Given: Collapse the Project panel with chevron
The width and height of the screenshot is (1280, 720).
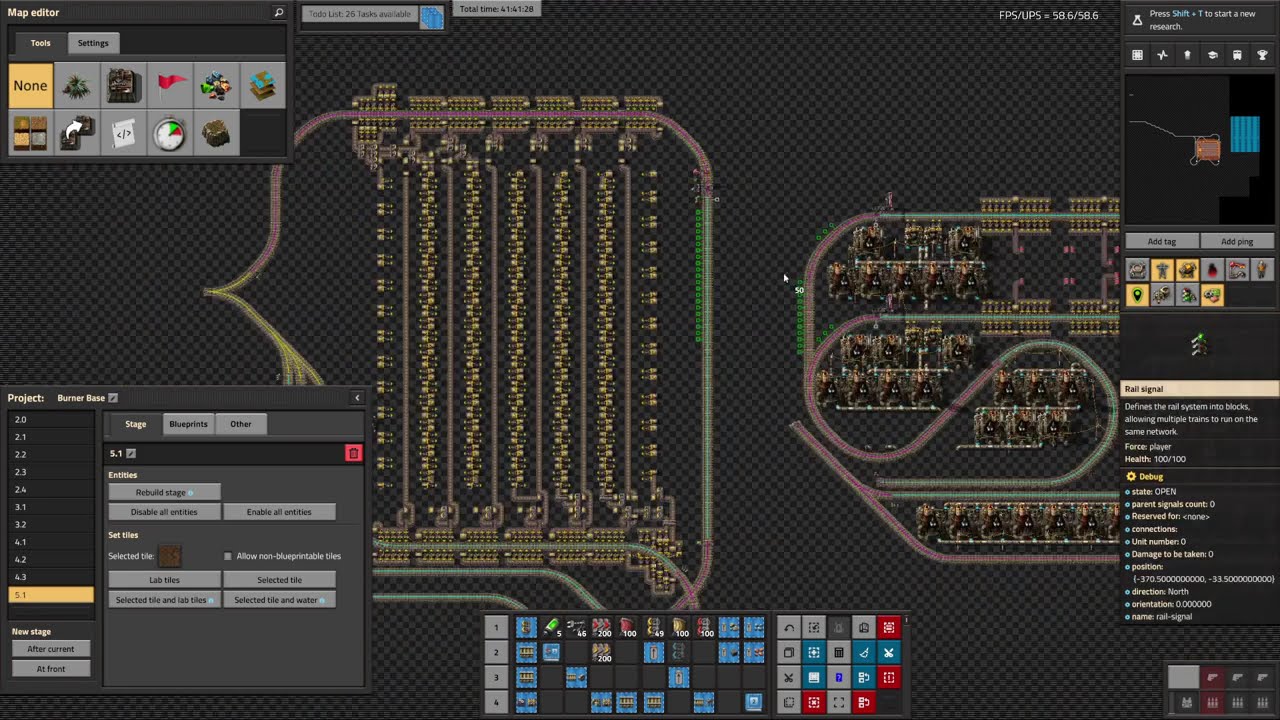Looking at the screenshot, I should 357,398.
